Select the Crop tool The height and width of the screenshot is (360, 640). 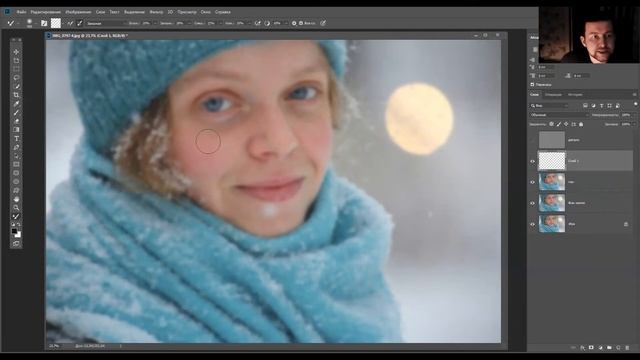coord(16,95)
